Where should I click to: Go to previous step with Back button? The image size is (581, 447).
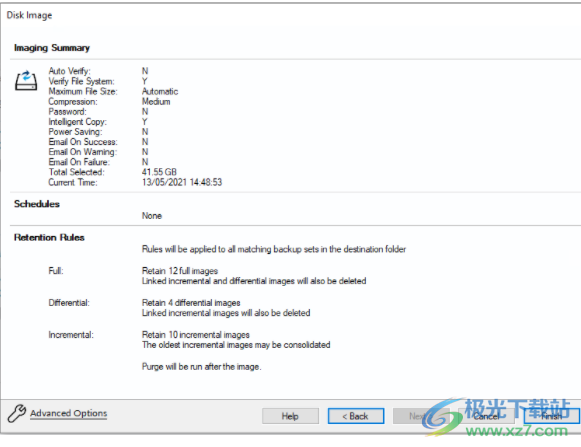coord(356,416)
